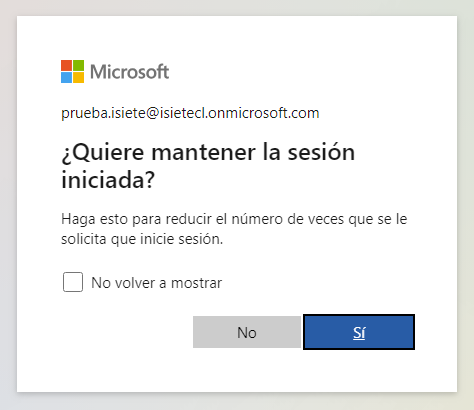Click the 'solicita que inicie sesión' text line
474x410 pixels.
click(x=142, y=239)
